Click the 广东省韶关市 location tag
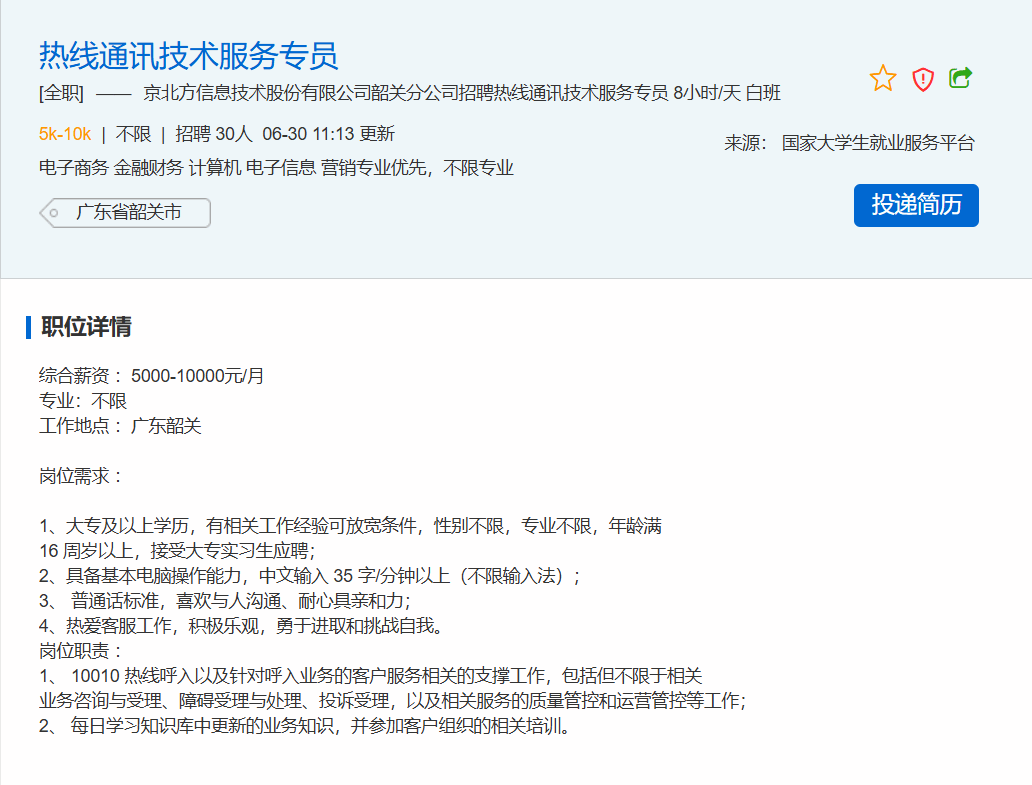The image size is (1032, 785). tap(128, 213)
